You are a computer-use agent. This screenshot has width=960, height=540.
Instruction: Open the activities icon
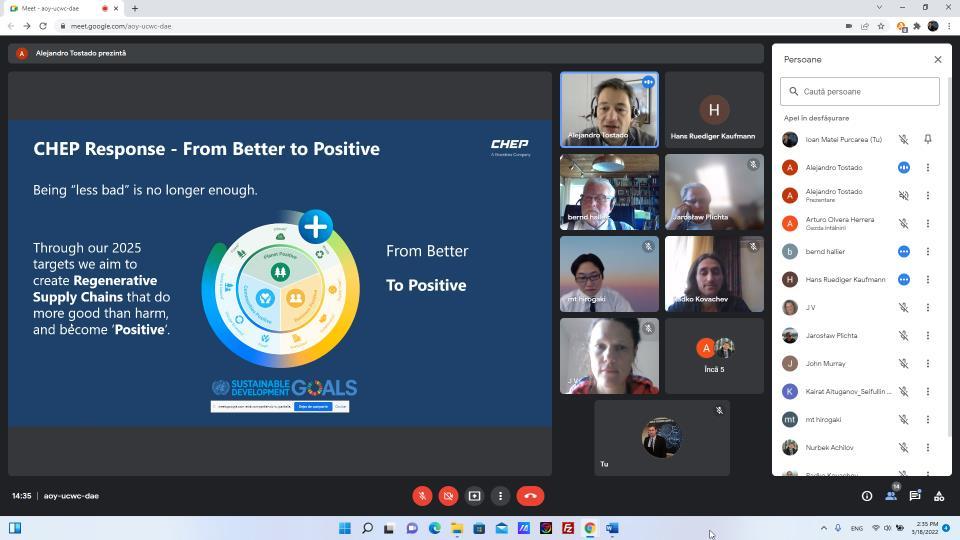coord(939,496)
